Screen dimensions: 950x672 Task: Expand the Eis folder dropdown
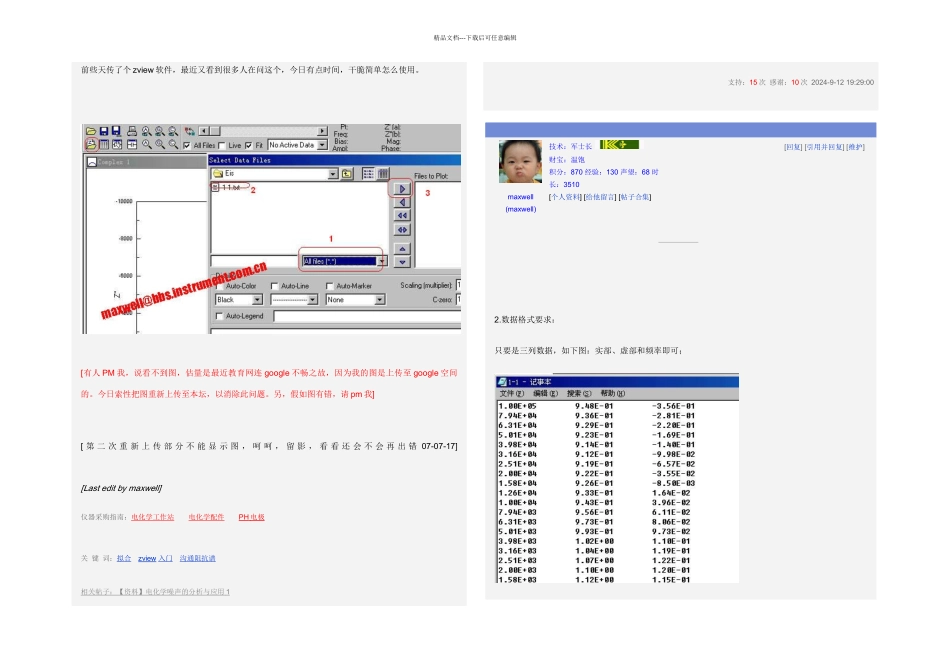pyautogui.click(x=333, y=174)
